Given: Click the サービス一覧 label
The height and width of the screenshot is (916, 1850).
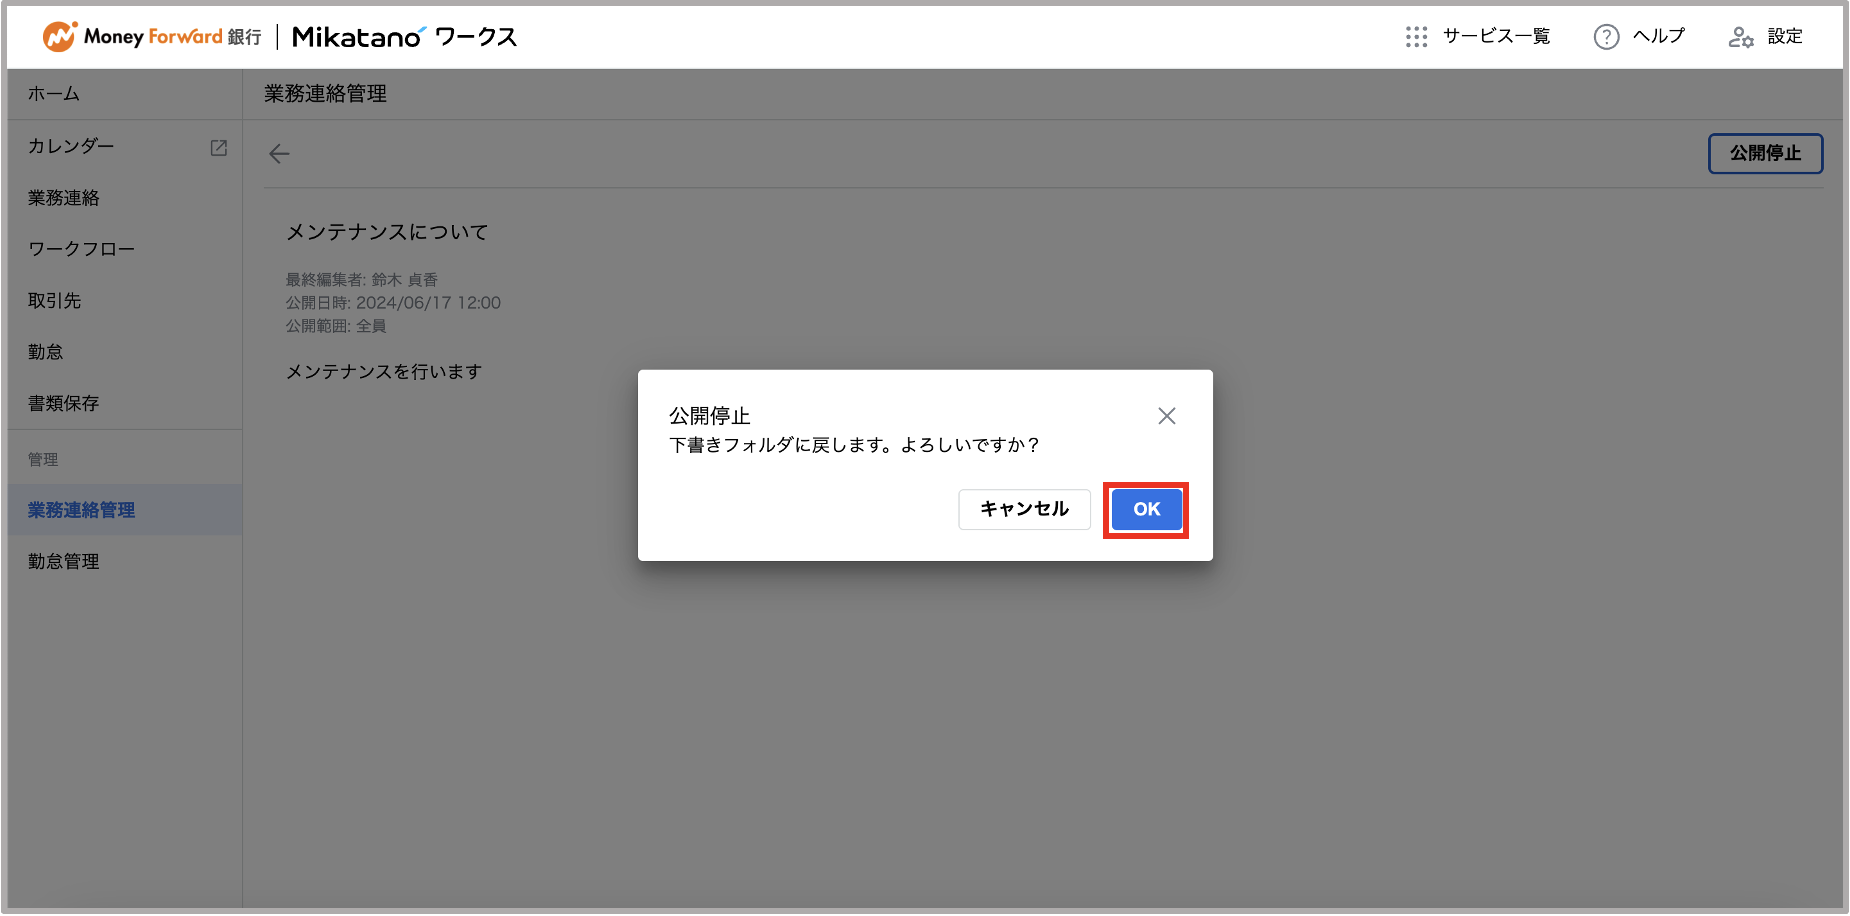Looking at the screenshot, I should (1496, 36).
